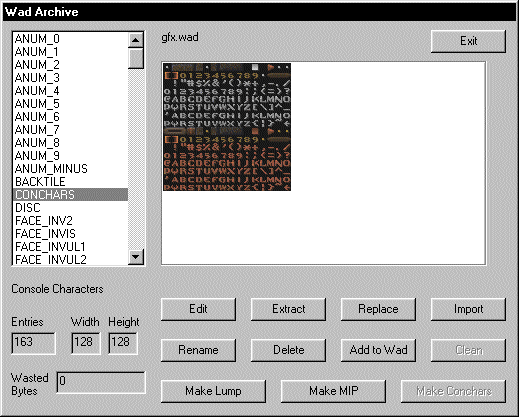Click Add to Wad button
Screen dimensions: 519x417
tap(378, 350)
